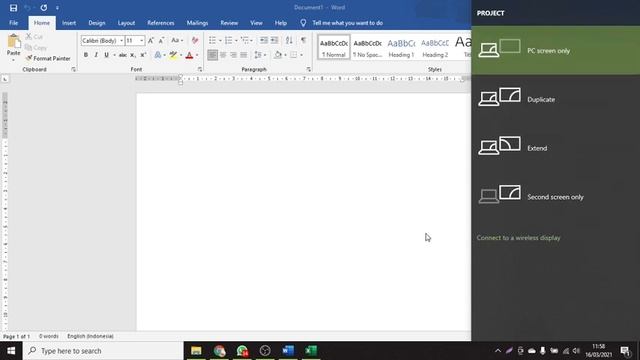This screenshot has width=640, height=360.
Task: Apply subscript formatting
Action: tap(133, 55)
